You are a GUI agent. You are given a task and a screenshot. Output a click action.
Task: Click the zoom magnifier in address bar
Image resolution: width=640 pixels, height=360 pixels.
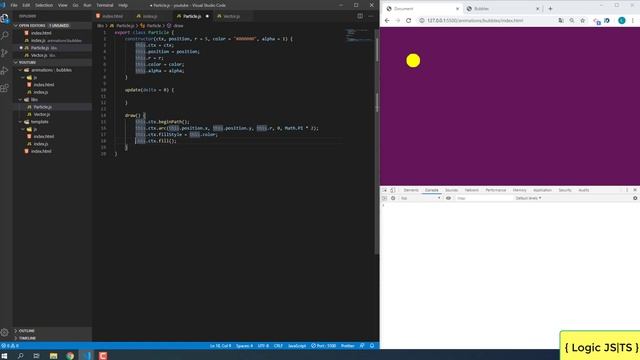point(572,20)
